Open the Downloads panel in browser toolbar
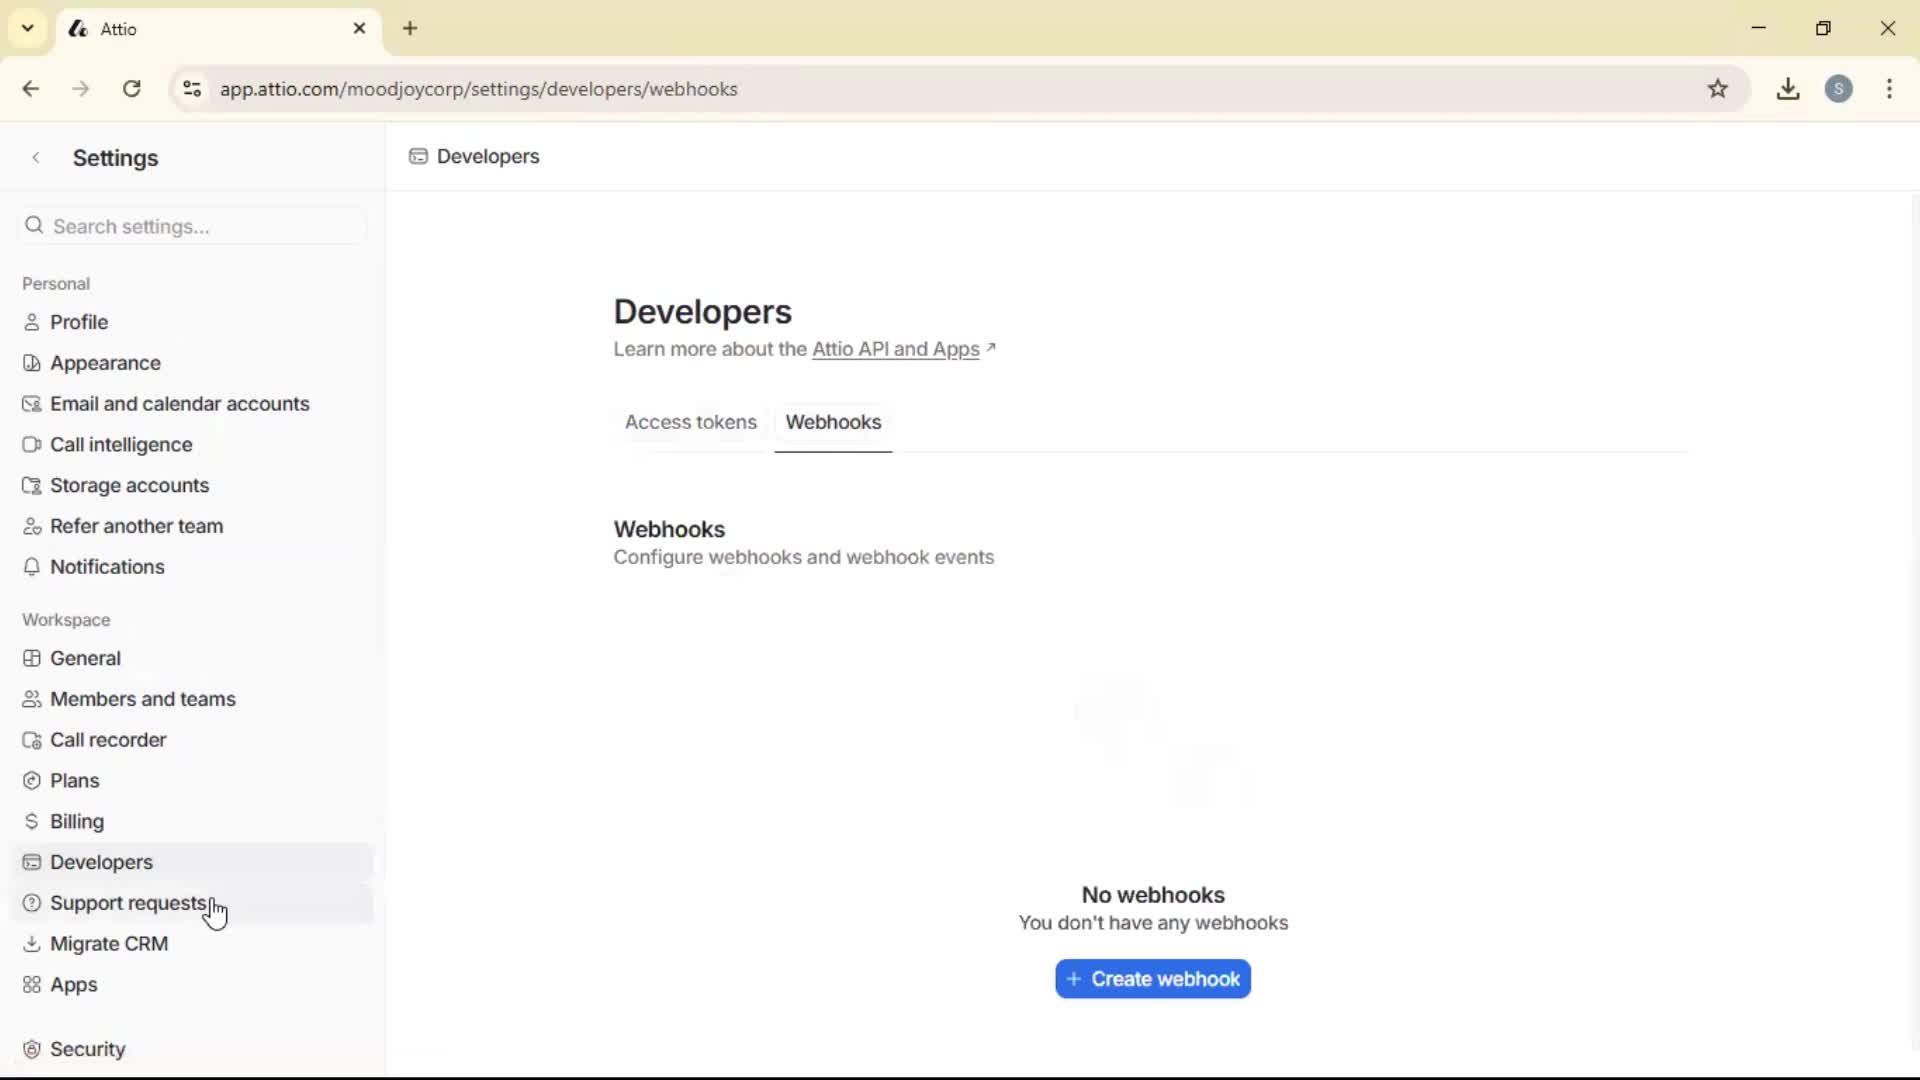1920x1080 pixels. 1789,88
